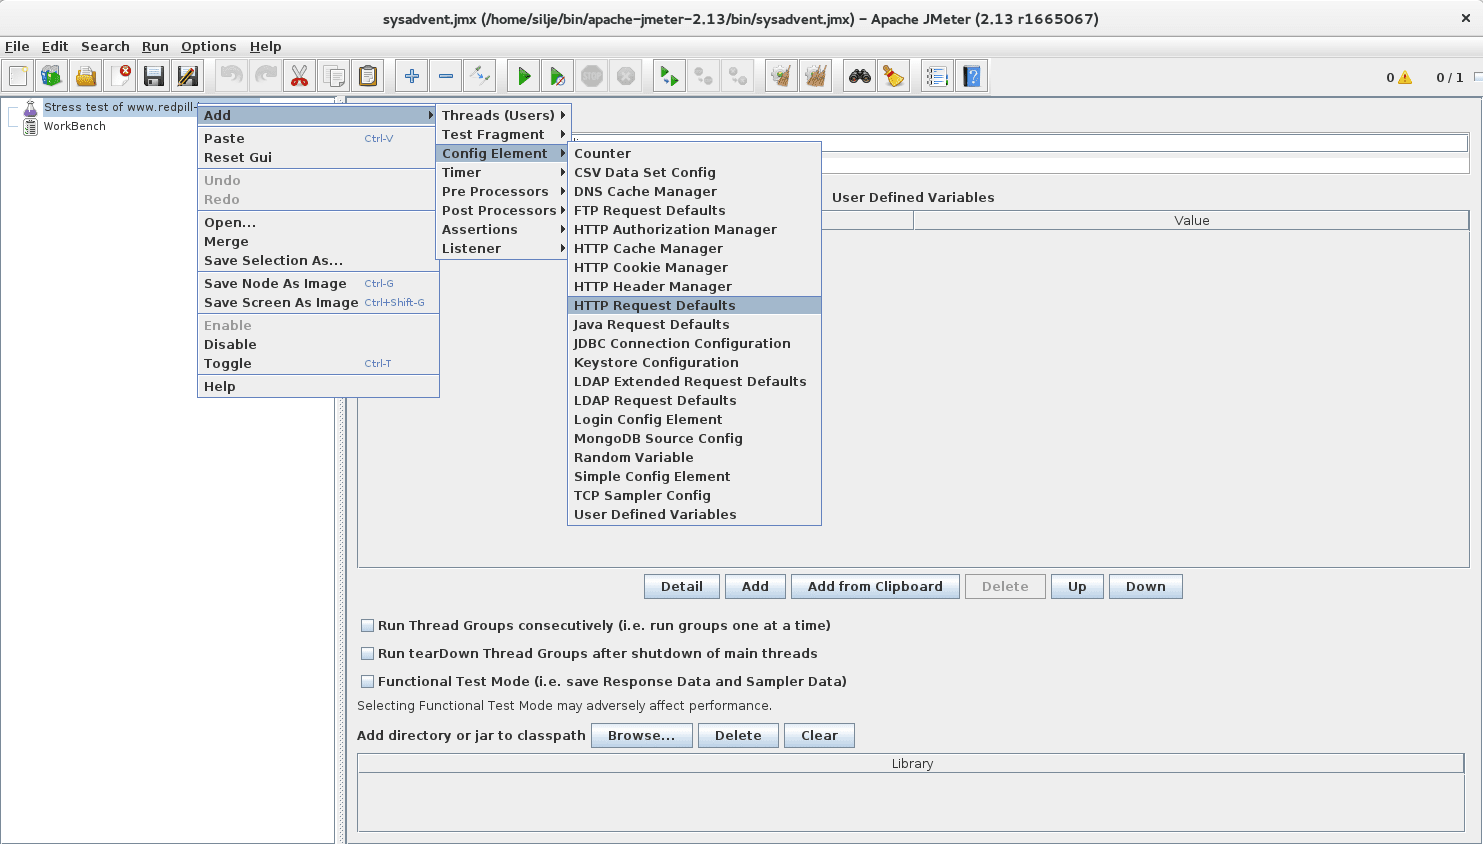The width and height of the screenshot is (1483, 844).
Task: Click the Reset Search brush icon
Action: pyautogui.click(x=894, y=76)
